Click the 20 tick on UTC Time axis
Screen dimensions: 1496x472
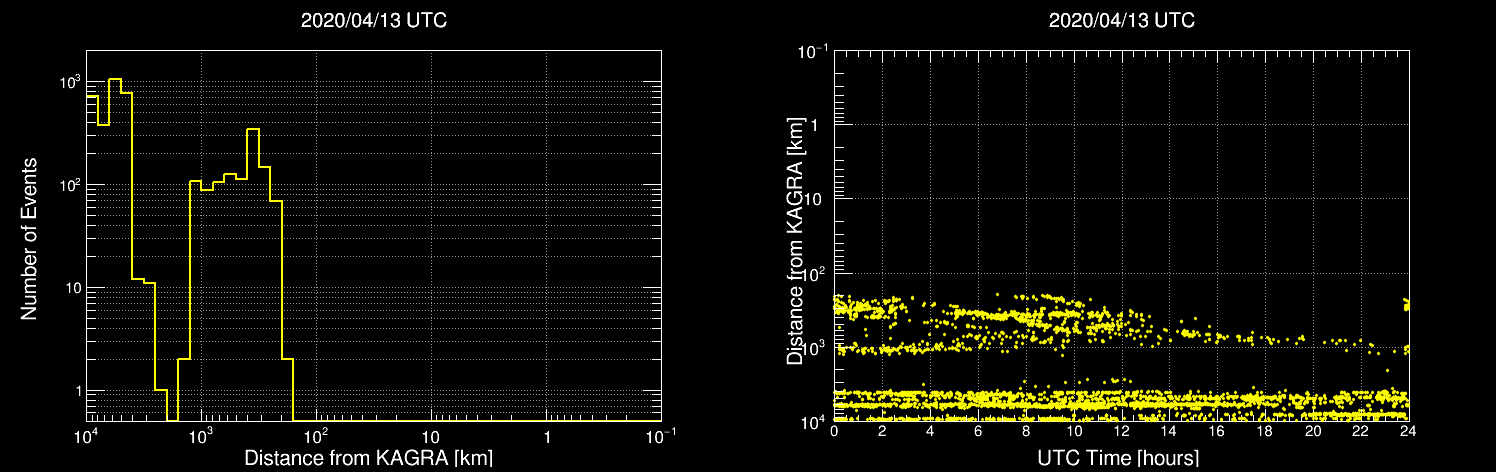pos(1313,431)
